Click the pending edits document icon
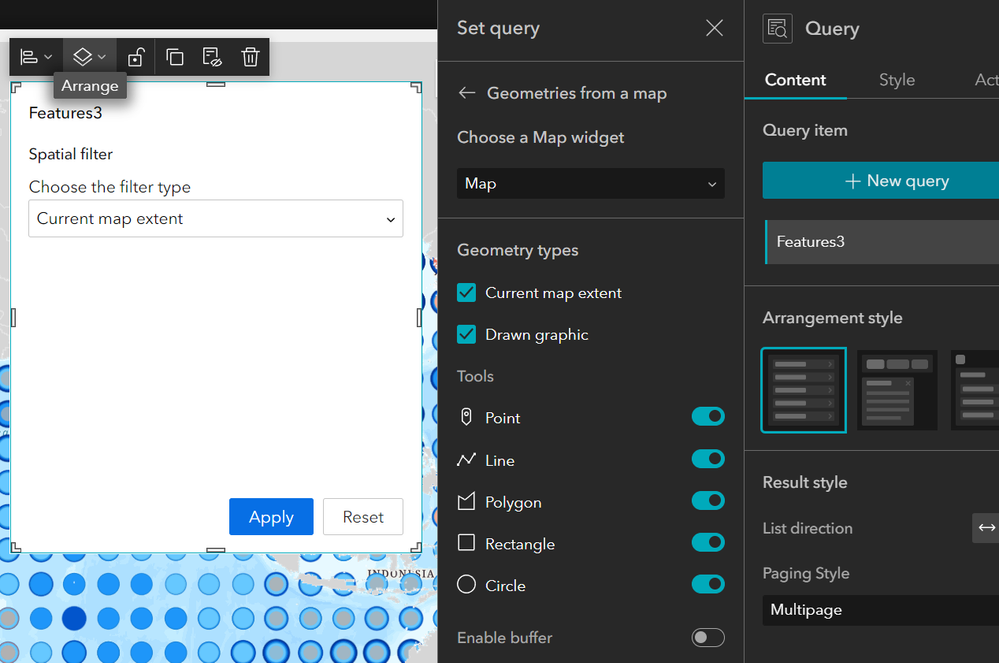The width and height of the screenshot is (999, 663). click(x=212, y=57)
